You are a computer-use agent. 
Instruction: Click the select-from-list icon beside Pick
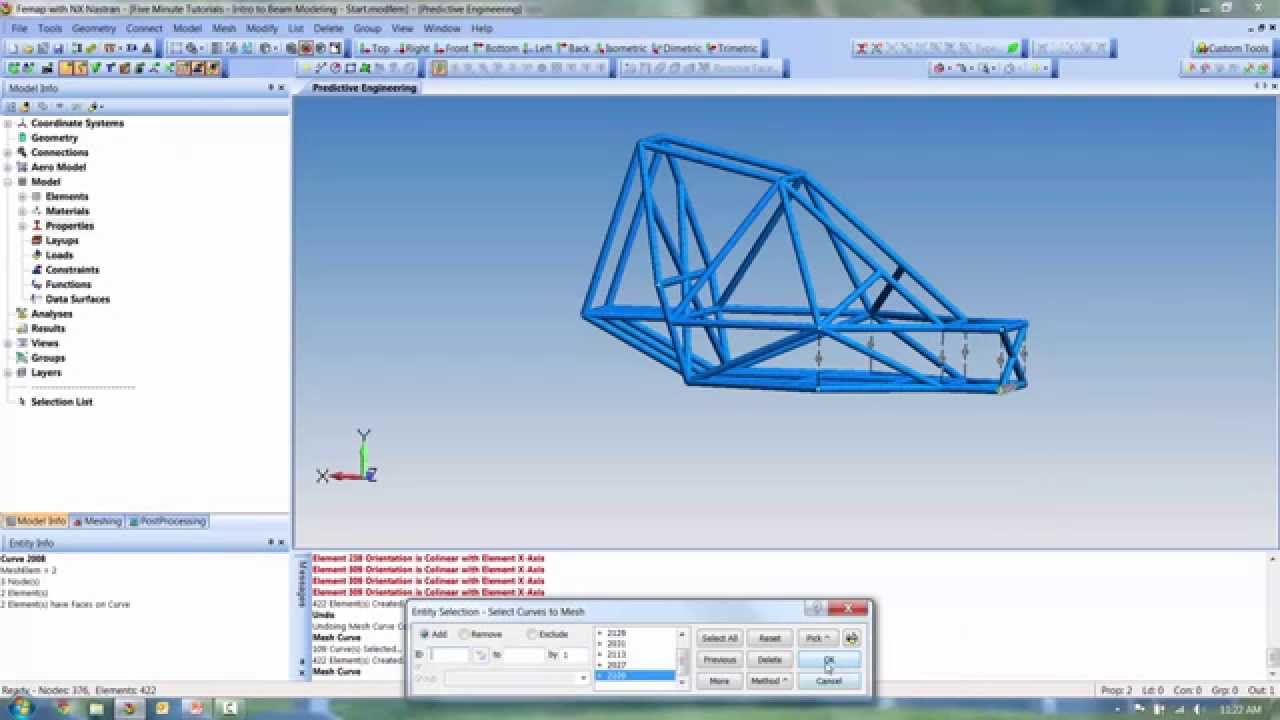click(852, 638)
